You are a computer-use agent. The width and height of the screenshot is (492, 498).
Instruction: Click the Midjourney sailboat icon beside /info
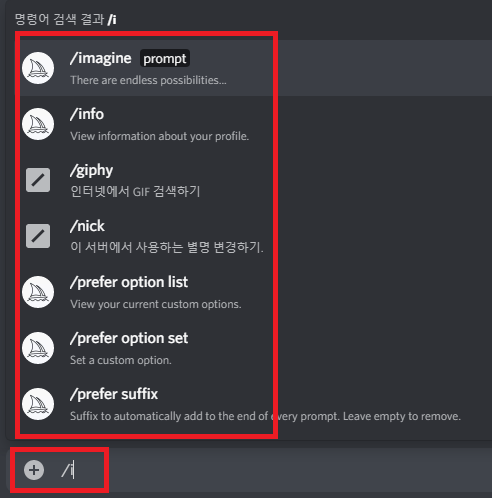pyautogui.click(x=38, y=124)
